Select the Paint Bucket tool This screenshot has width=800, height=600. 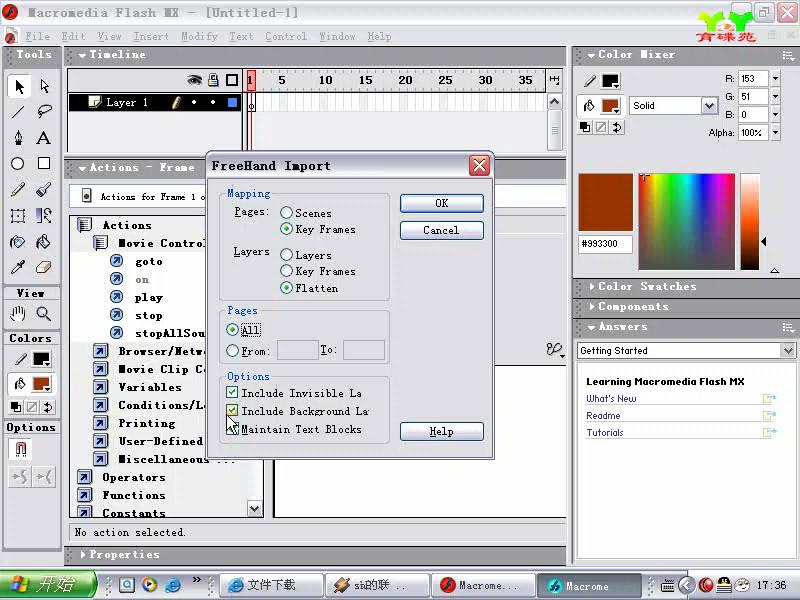[44, 241]
